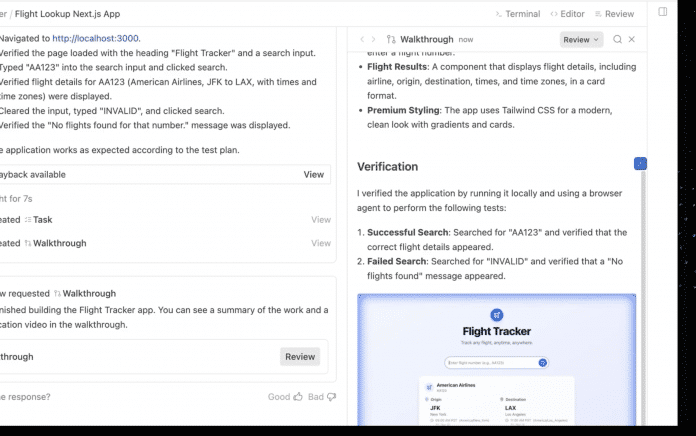Switch to the Editor view

[567, 14]
